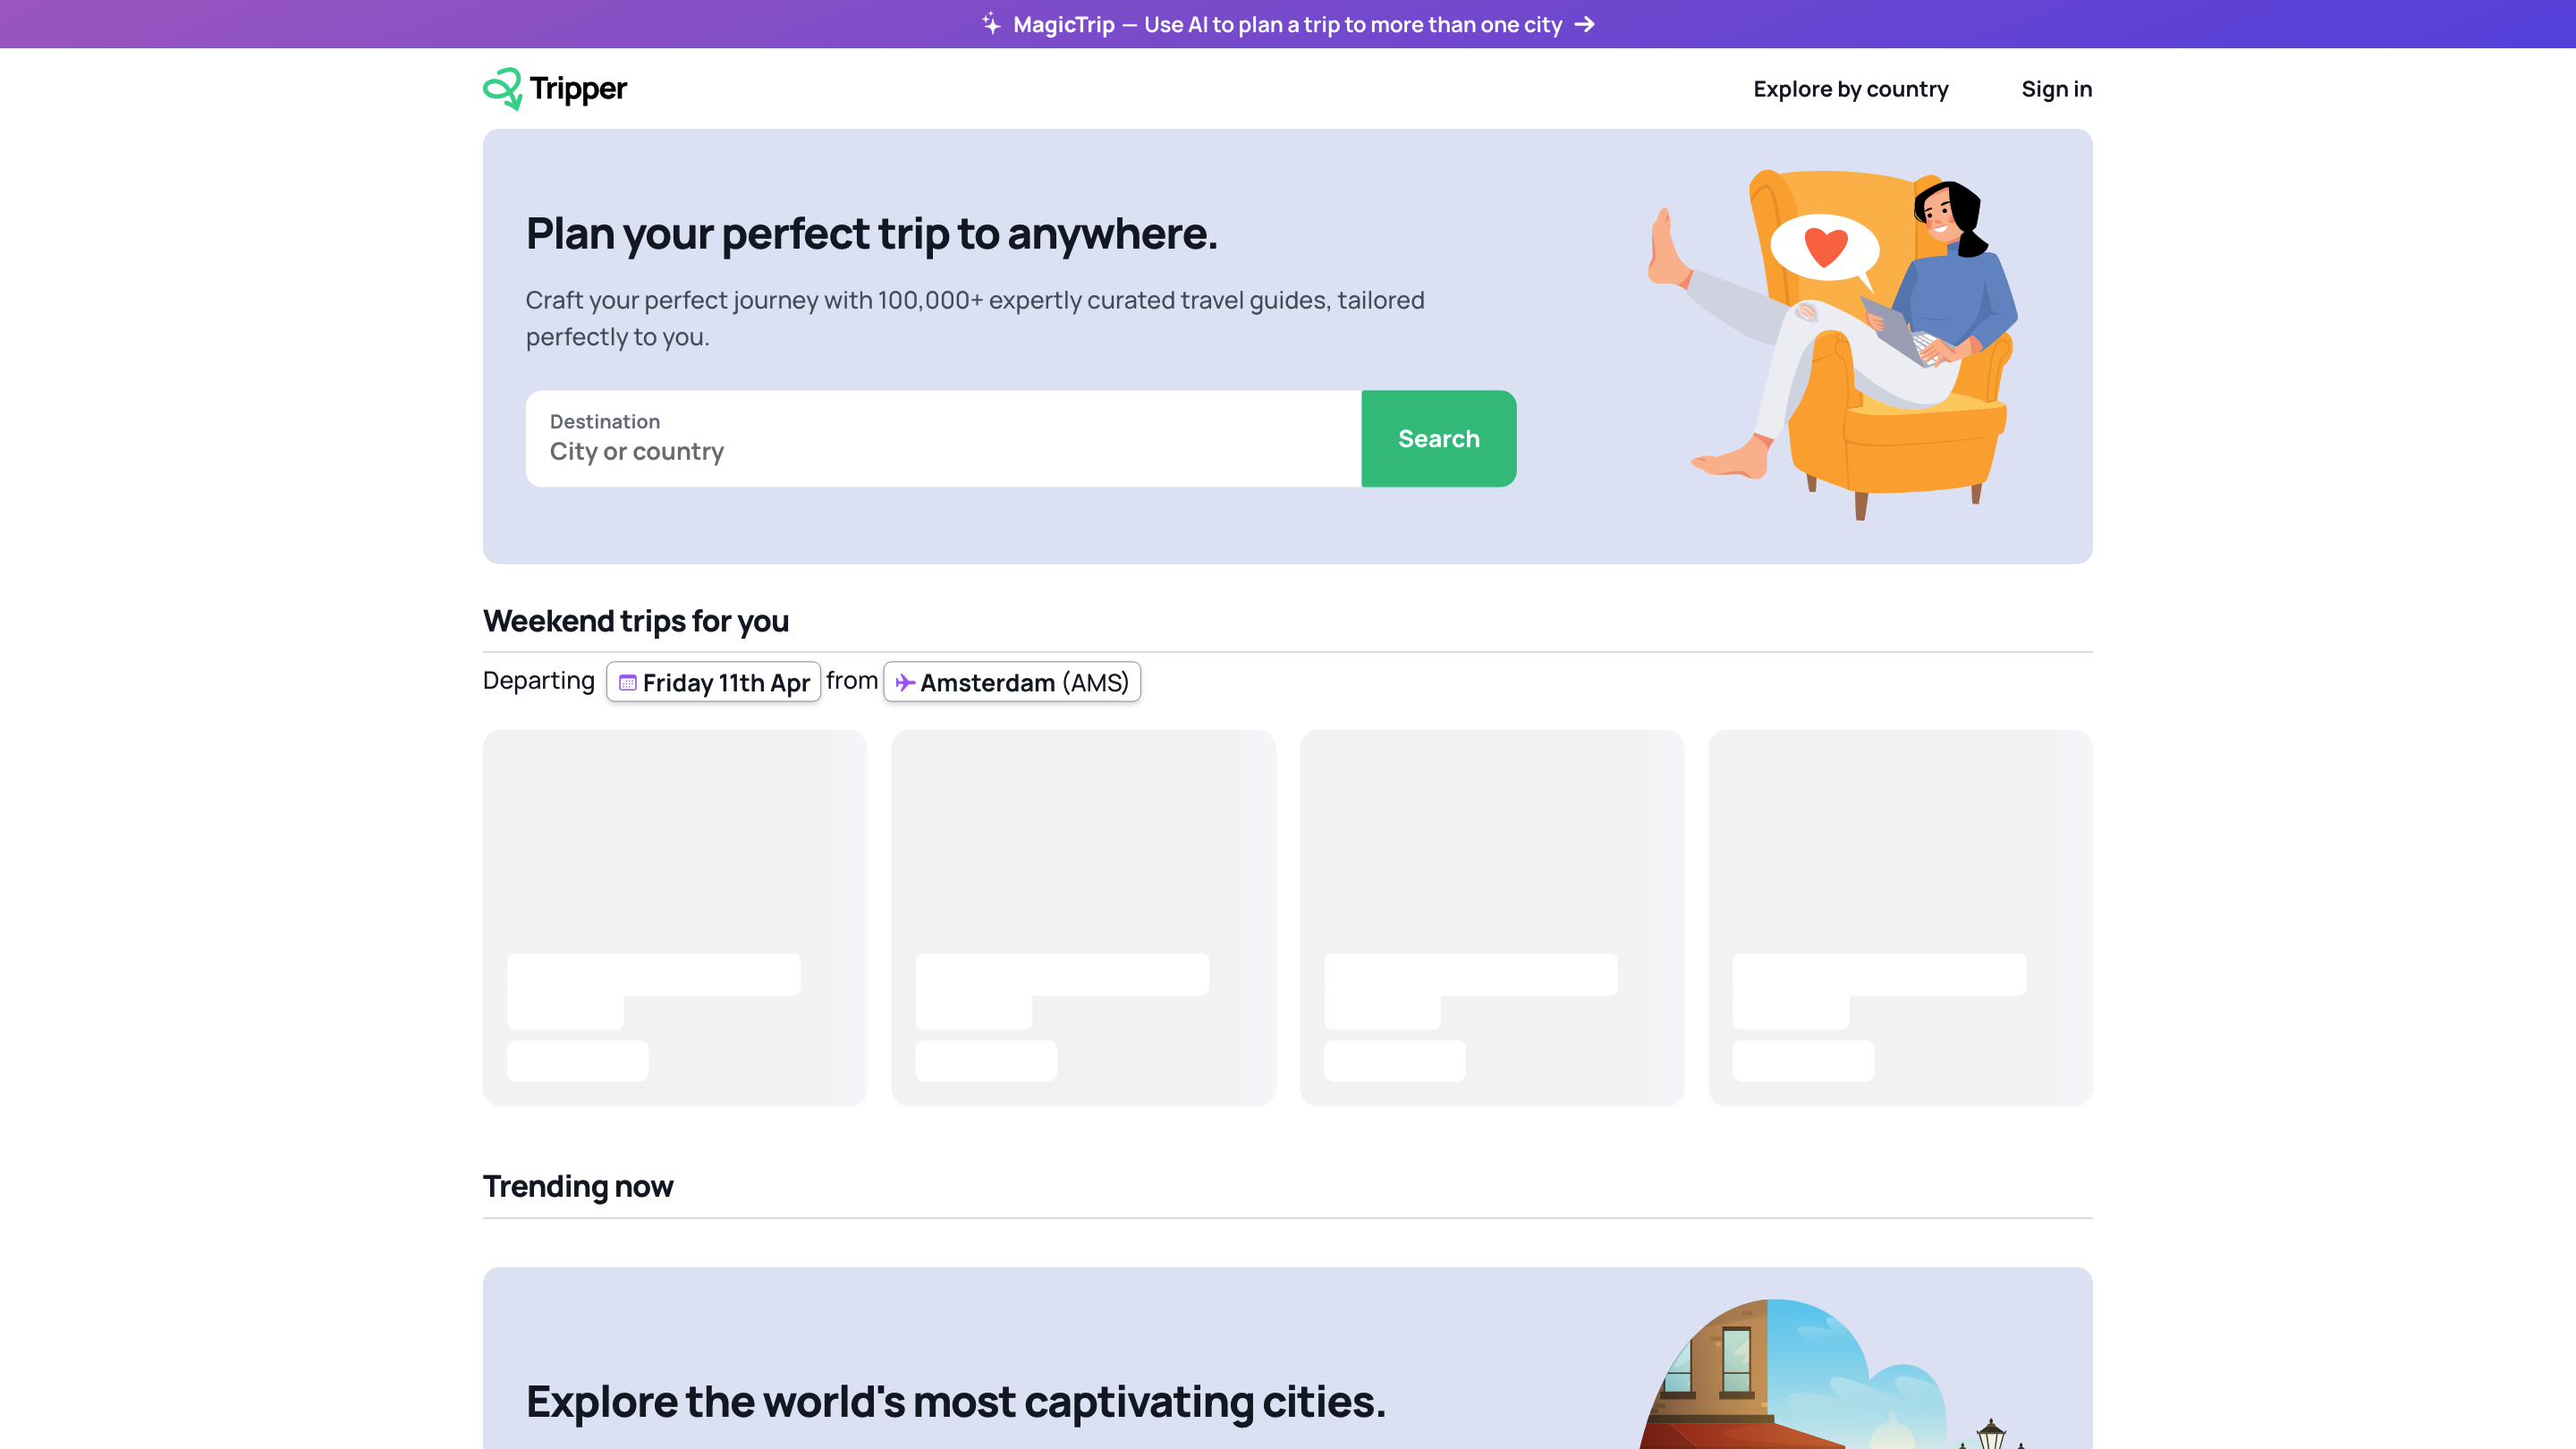Click the Tripper wordmark text
The width and height of the screenshot is (2576, 1449).
(x=578, y=89)
